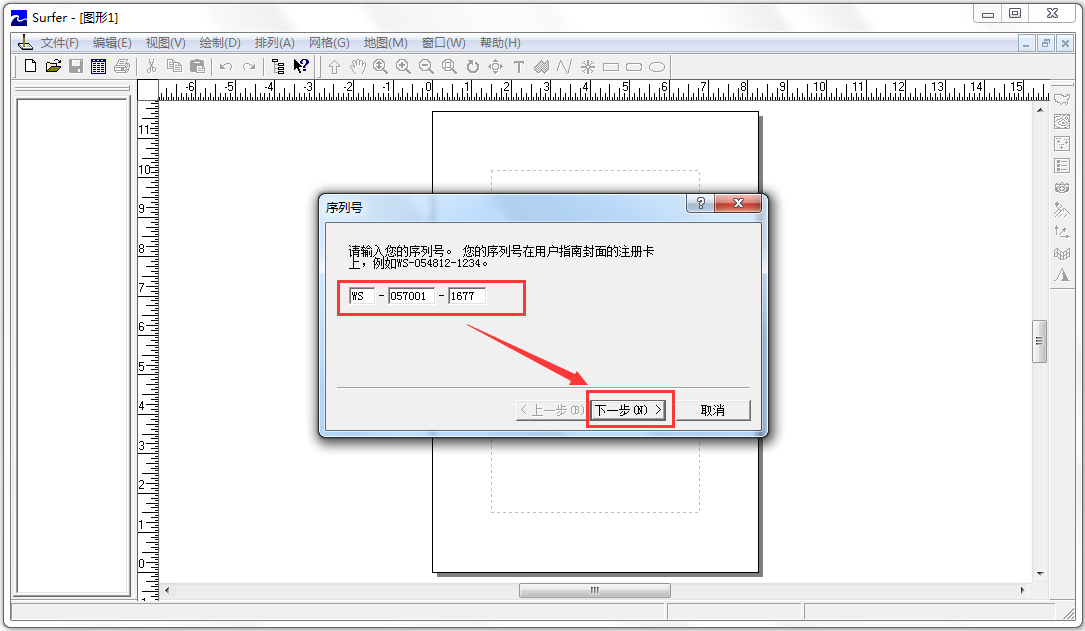Close the 序列号 dialog
This screenshot has height=631, width=1085.
pos(738,203)
